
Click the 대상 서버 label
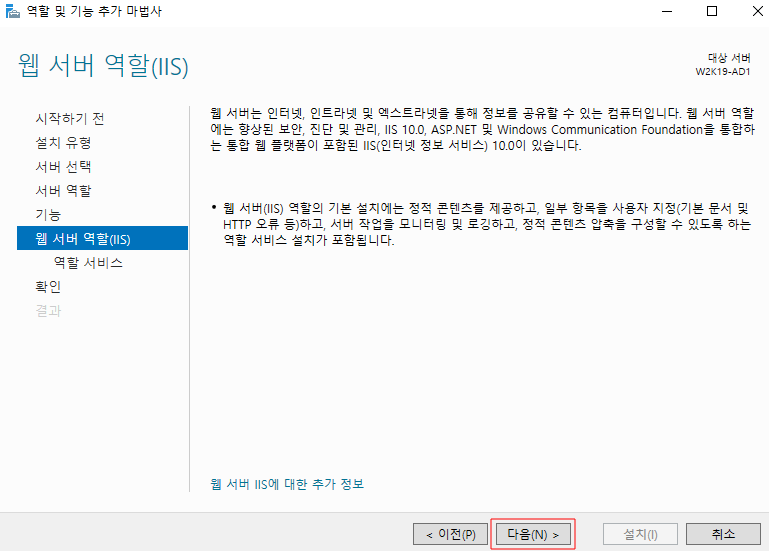pyautogui.click(x=729, y=58)
